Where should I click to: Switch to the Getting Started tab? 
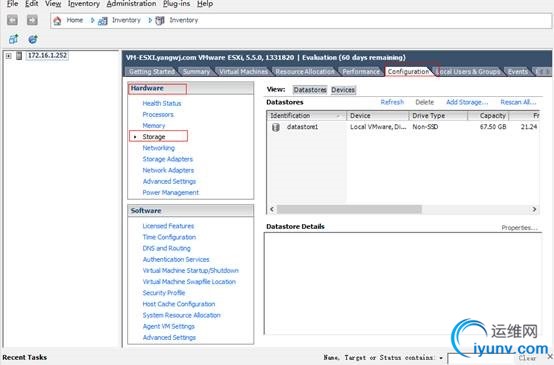pos(152,71)
